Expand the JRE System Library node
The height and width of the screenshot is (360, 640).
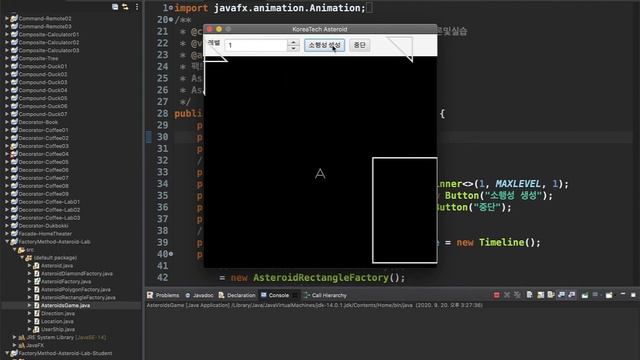[14, 338]
